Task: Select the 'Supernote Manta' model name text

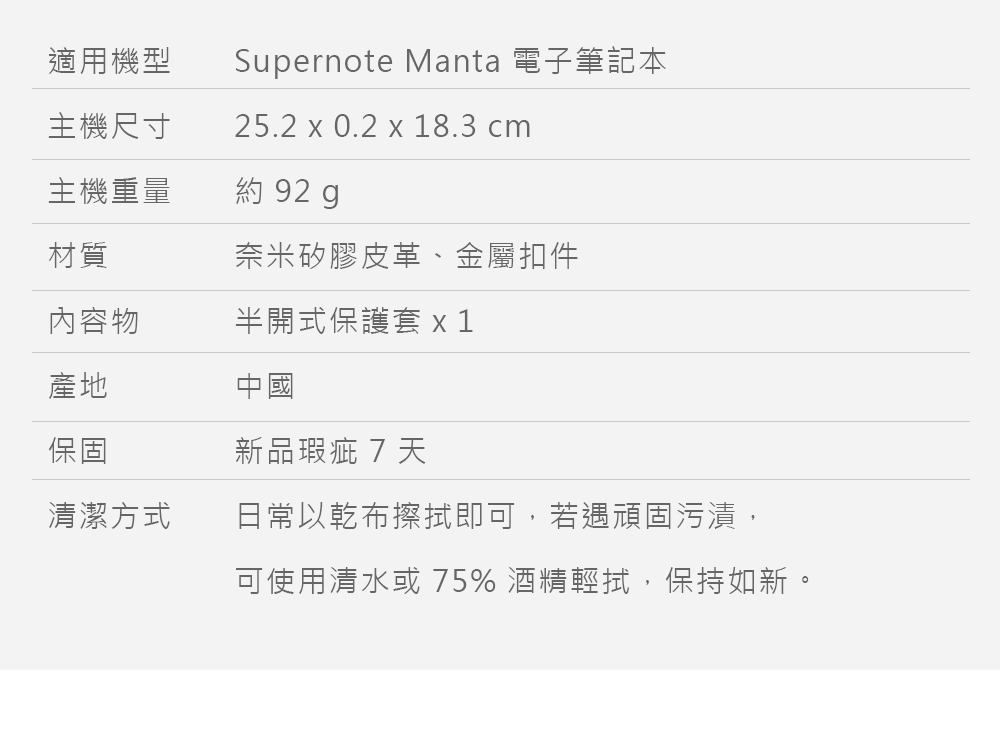Action: pyautogui.click(x=366, y=62)
